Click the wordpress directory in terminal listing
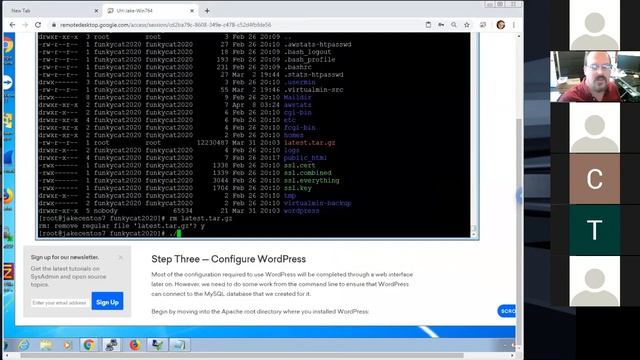640x360 pixels. point(301,211)
